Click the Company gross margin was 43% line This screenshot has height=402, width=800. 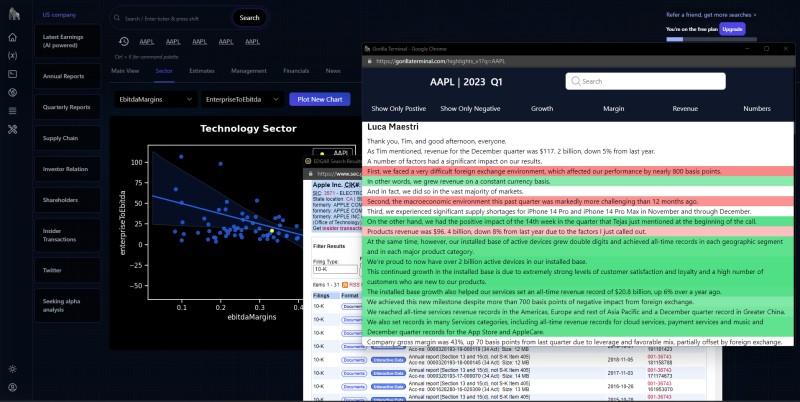click(x=574, y=342)
